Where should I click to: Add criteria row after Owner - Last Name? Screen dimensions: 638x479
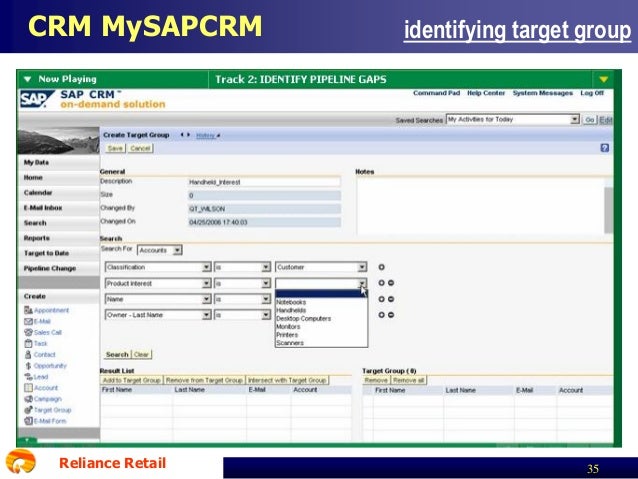tap(381, 315)
